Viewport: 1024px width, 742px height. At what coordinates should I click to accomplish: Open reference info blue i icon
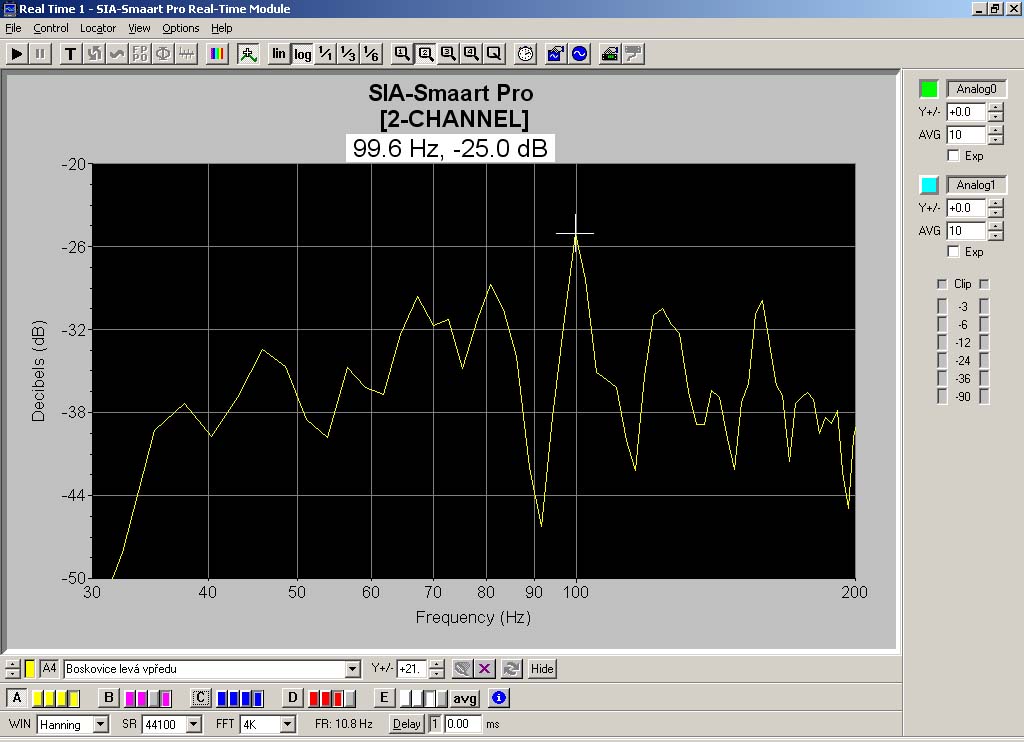tap(499, 698)
